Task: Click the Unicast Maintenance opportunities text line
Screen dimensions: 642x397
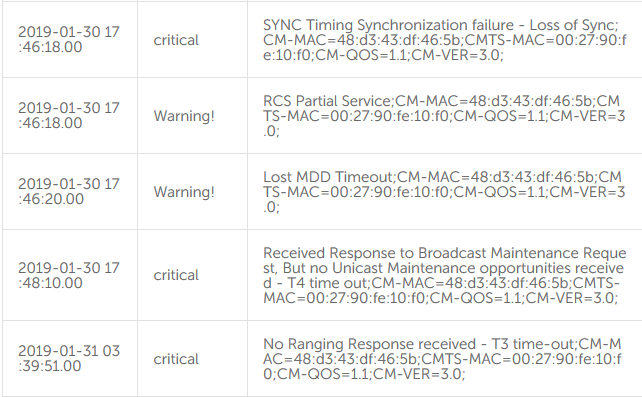Action: (x=443, y=268)
